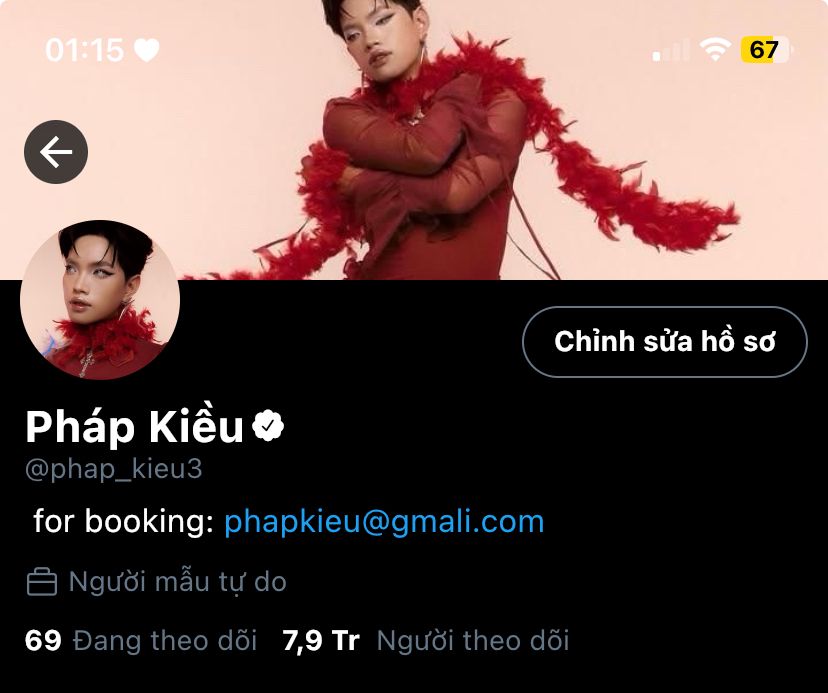Viewport: 828px width, 693px height.
Task: Click the 7,9 Tr follower count
Action: point(321,641)
